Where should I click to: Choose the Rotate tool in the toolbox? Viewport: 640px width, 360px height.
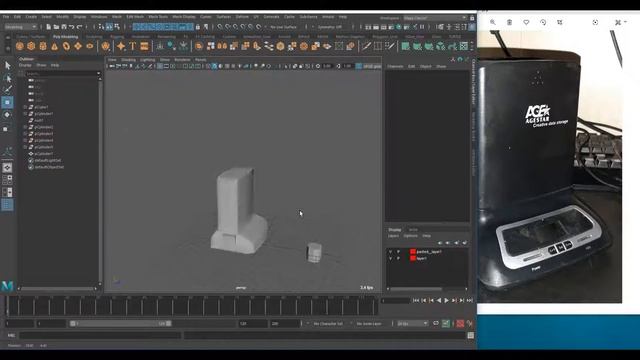[x=7, y=115]
